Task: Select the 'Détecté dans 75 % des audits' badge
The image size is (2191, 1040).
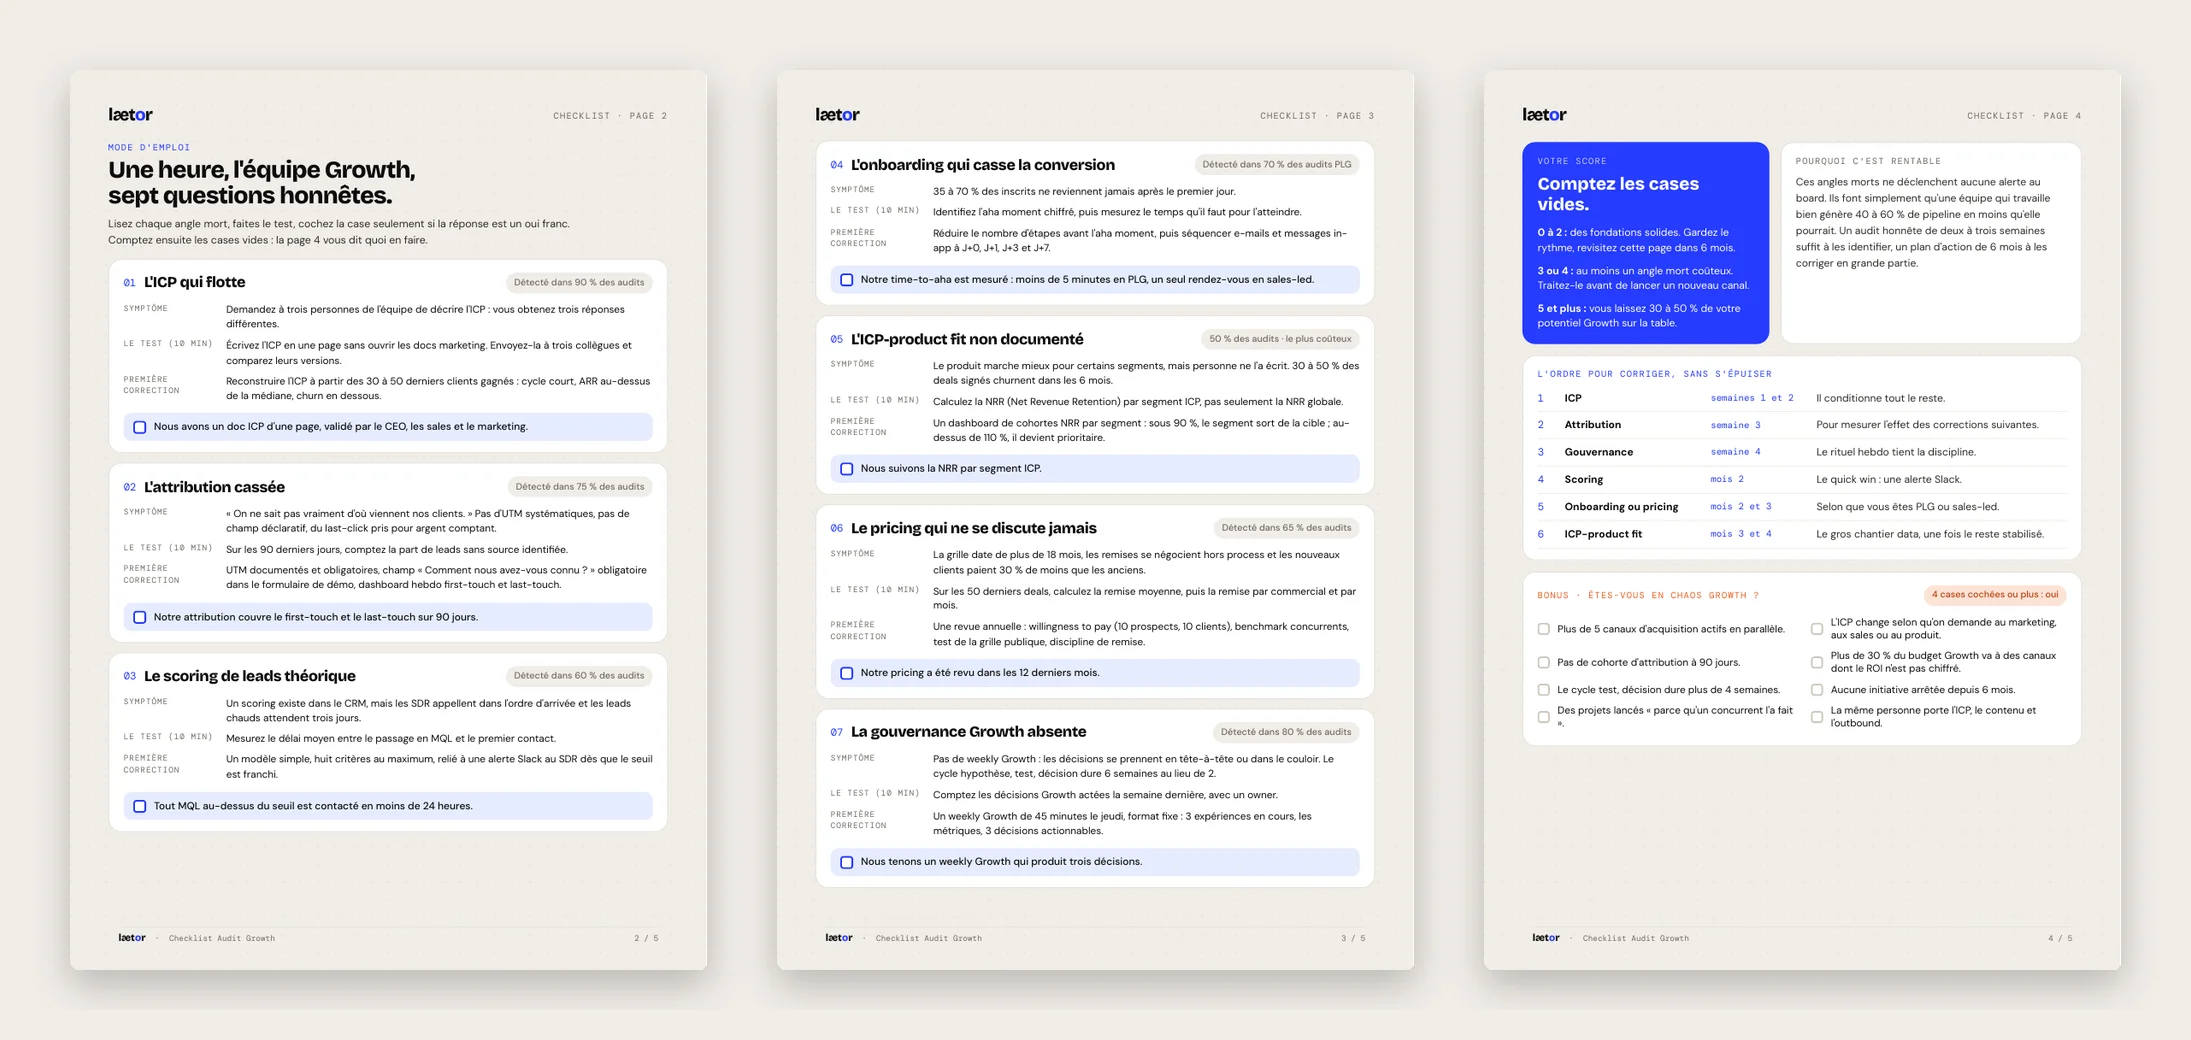Action: click(x=580, y=487)
